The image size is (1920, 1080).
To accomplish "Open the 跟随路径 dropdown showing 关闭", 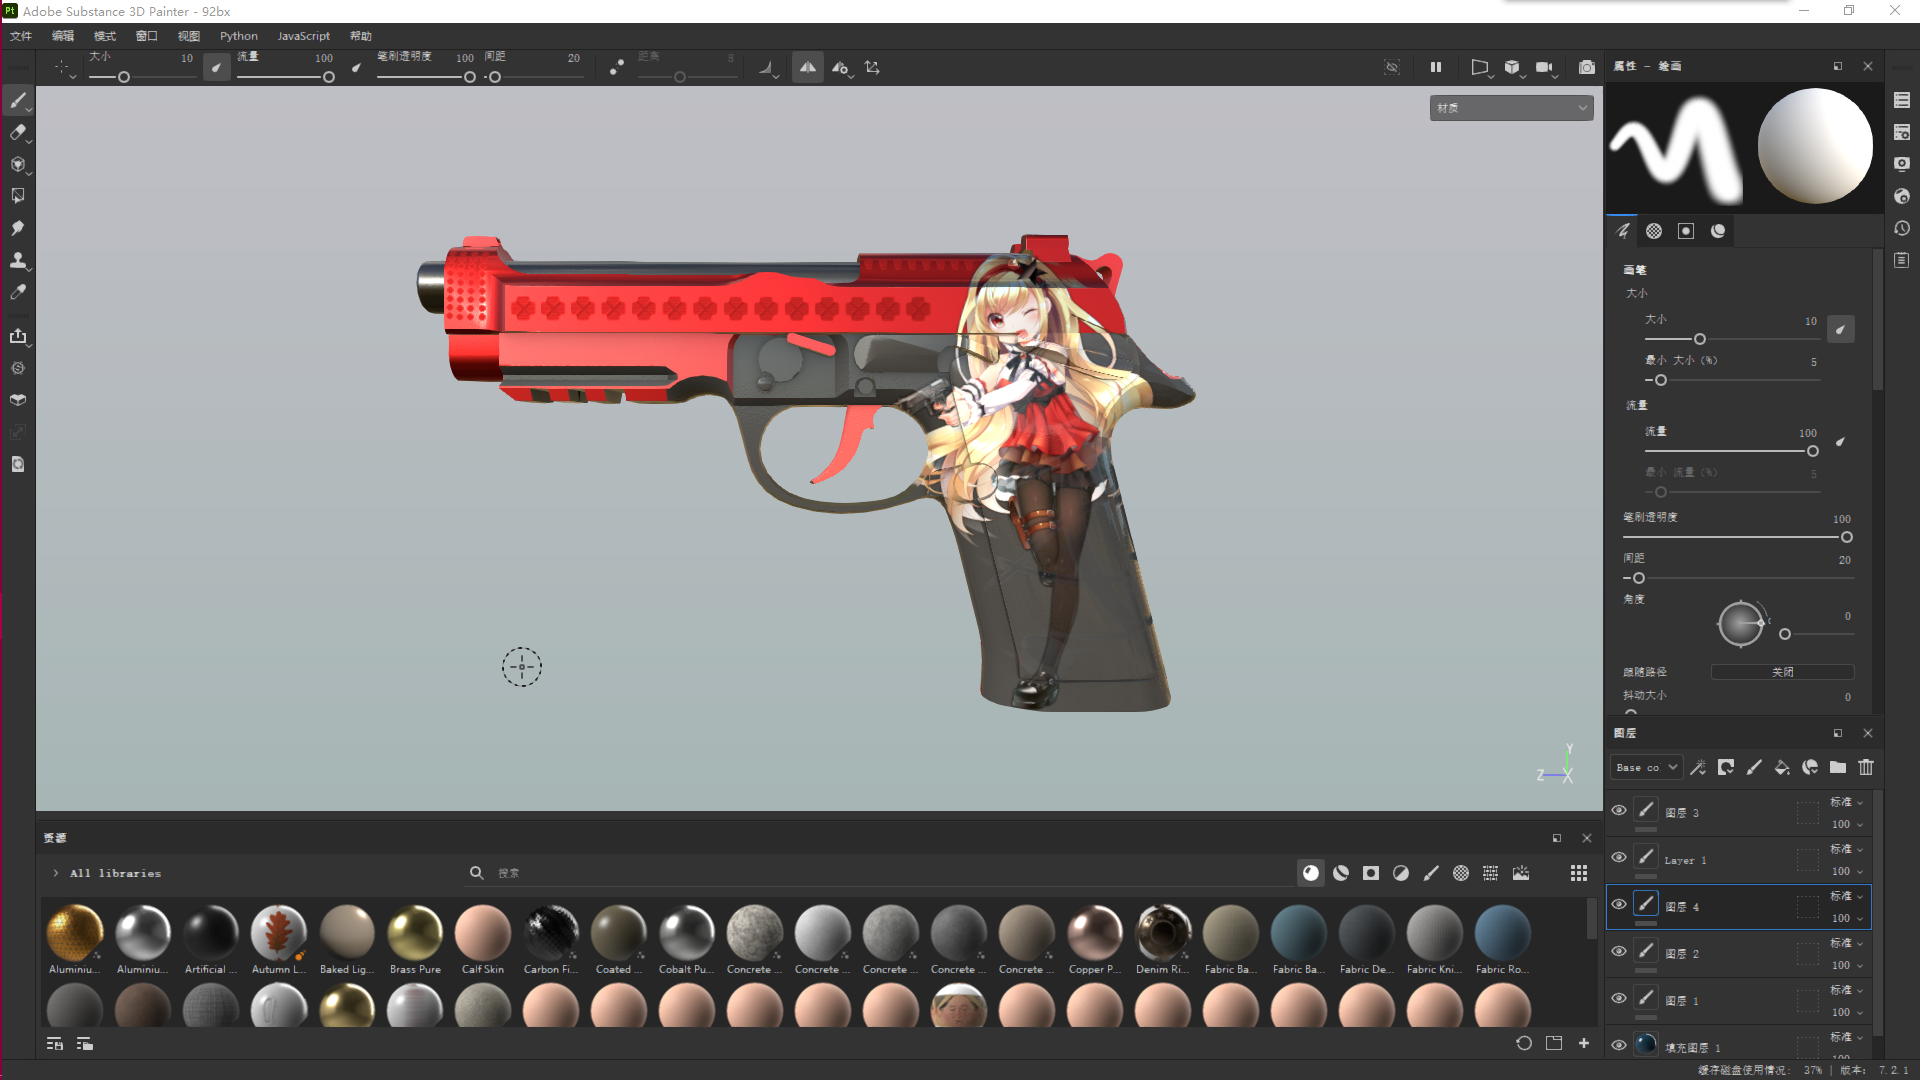I will click(x=1782, y=672).
